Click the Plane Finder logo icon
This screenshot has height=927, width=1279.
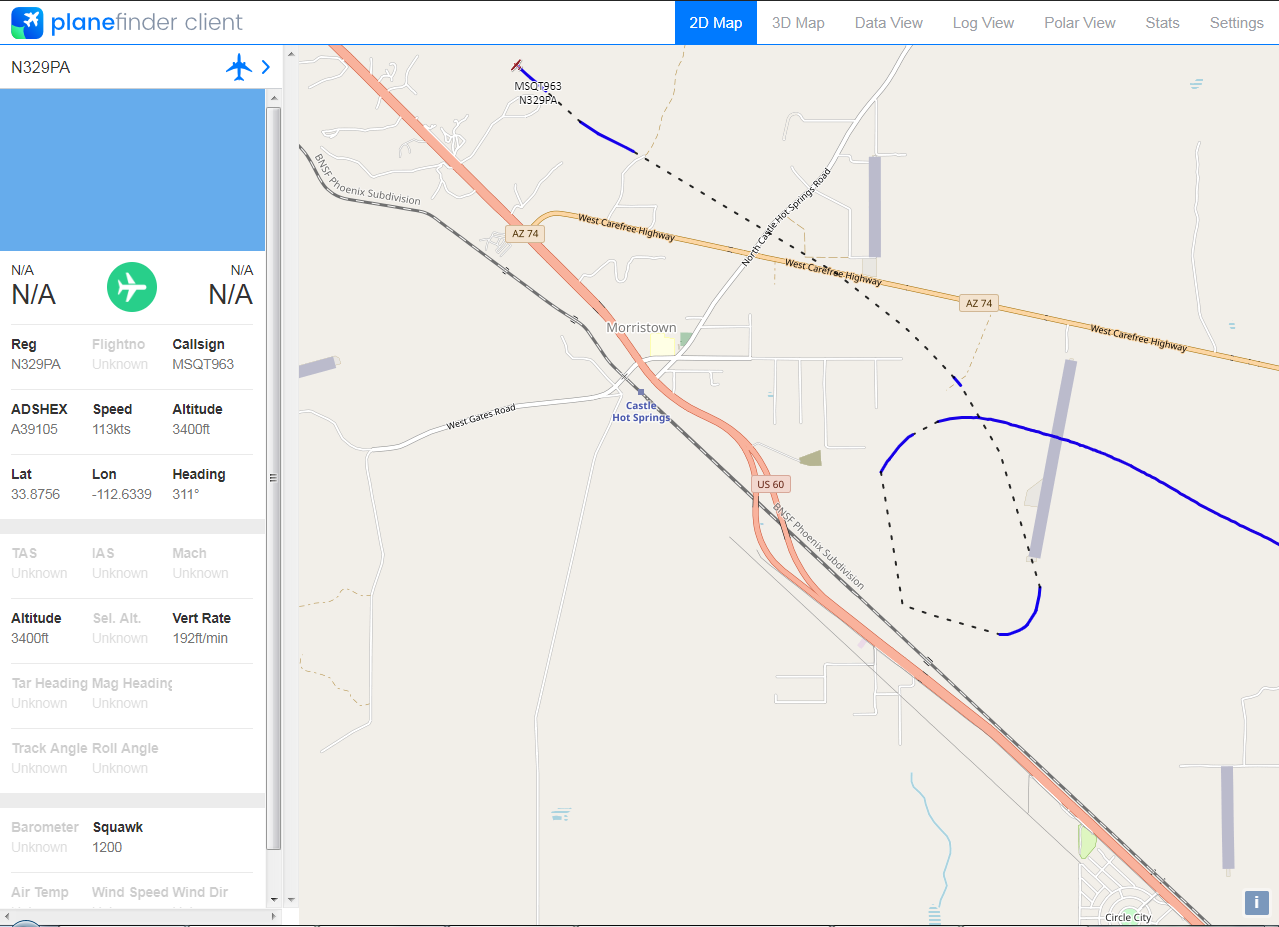click(27, 22)
